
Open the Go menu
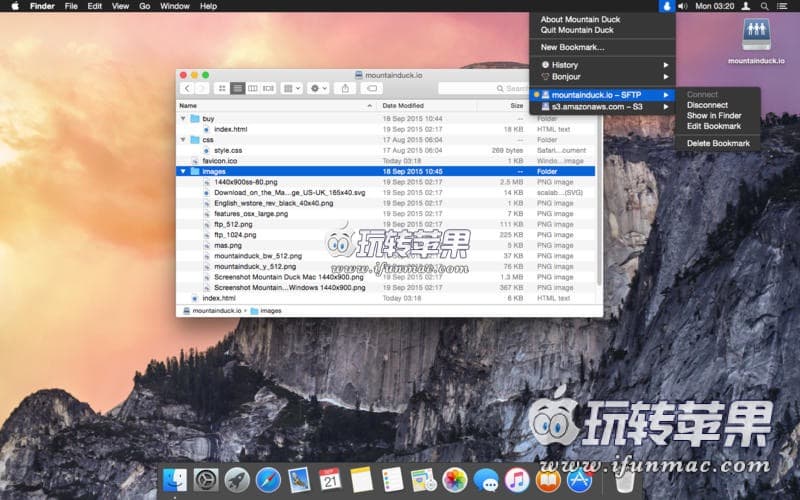pos(145,6)
